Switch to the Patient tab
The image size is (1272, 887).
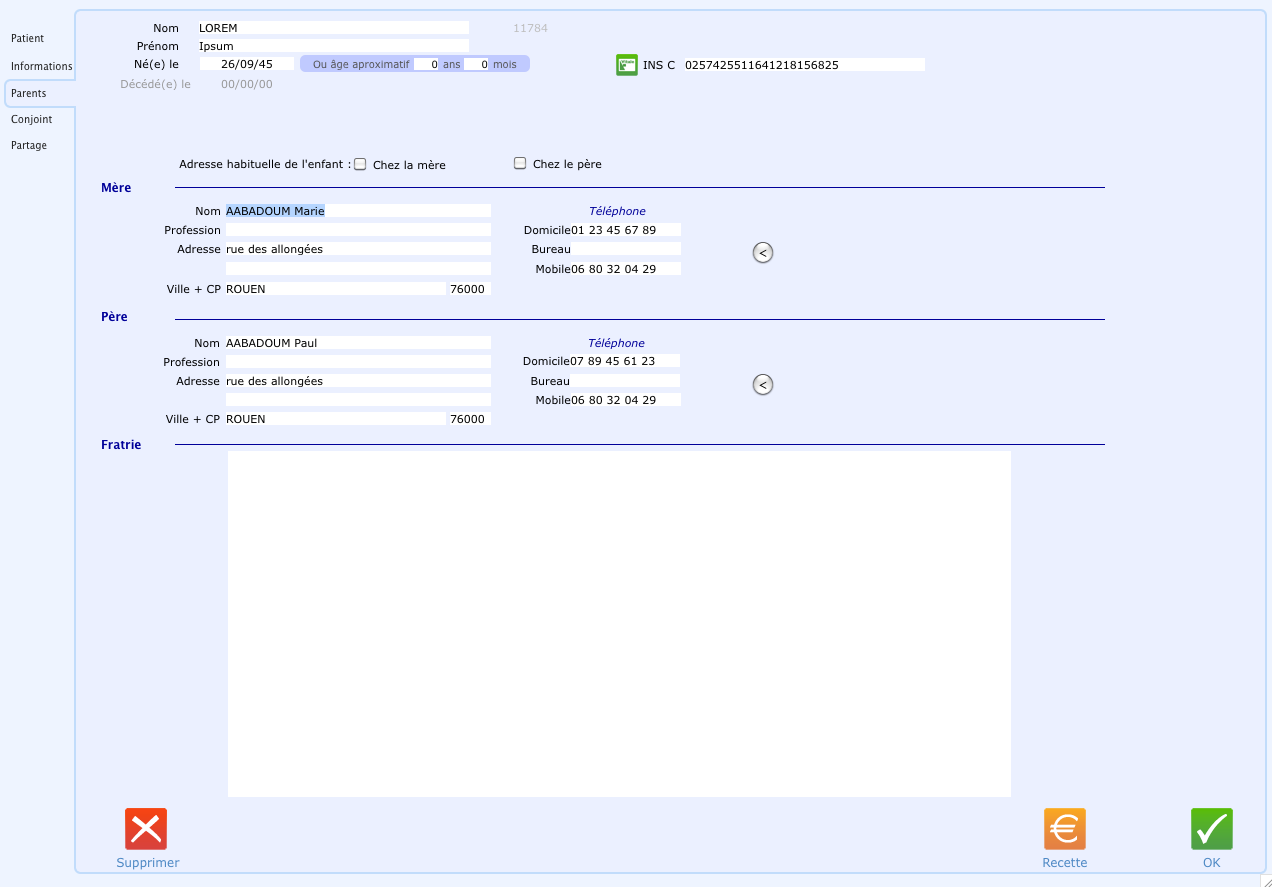click(28, 38)
